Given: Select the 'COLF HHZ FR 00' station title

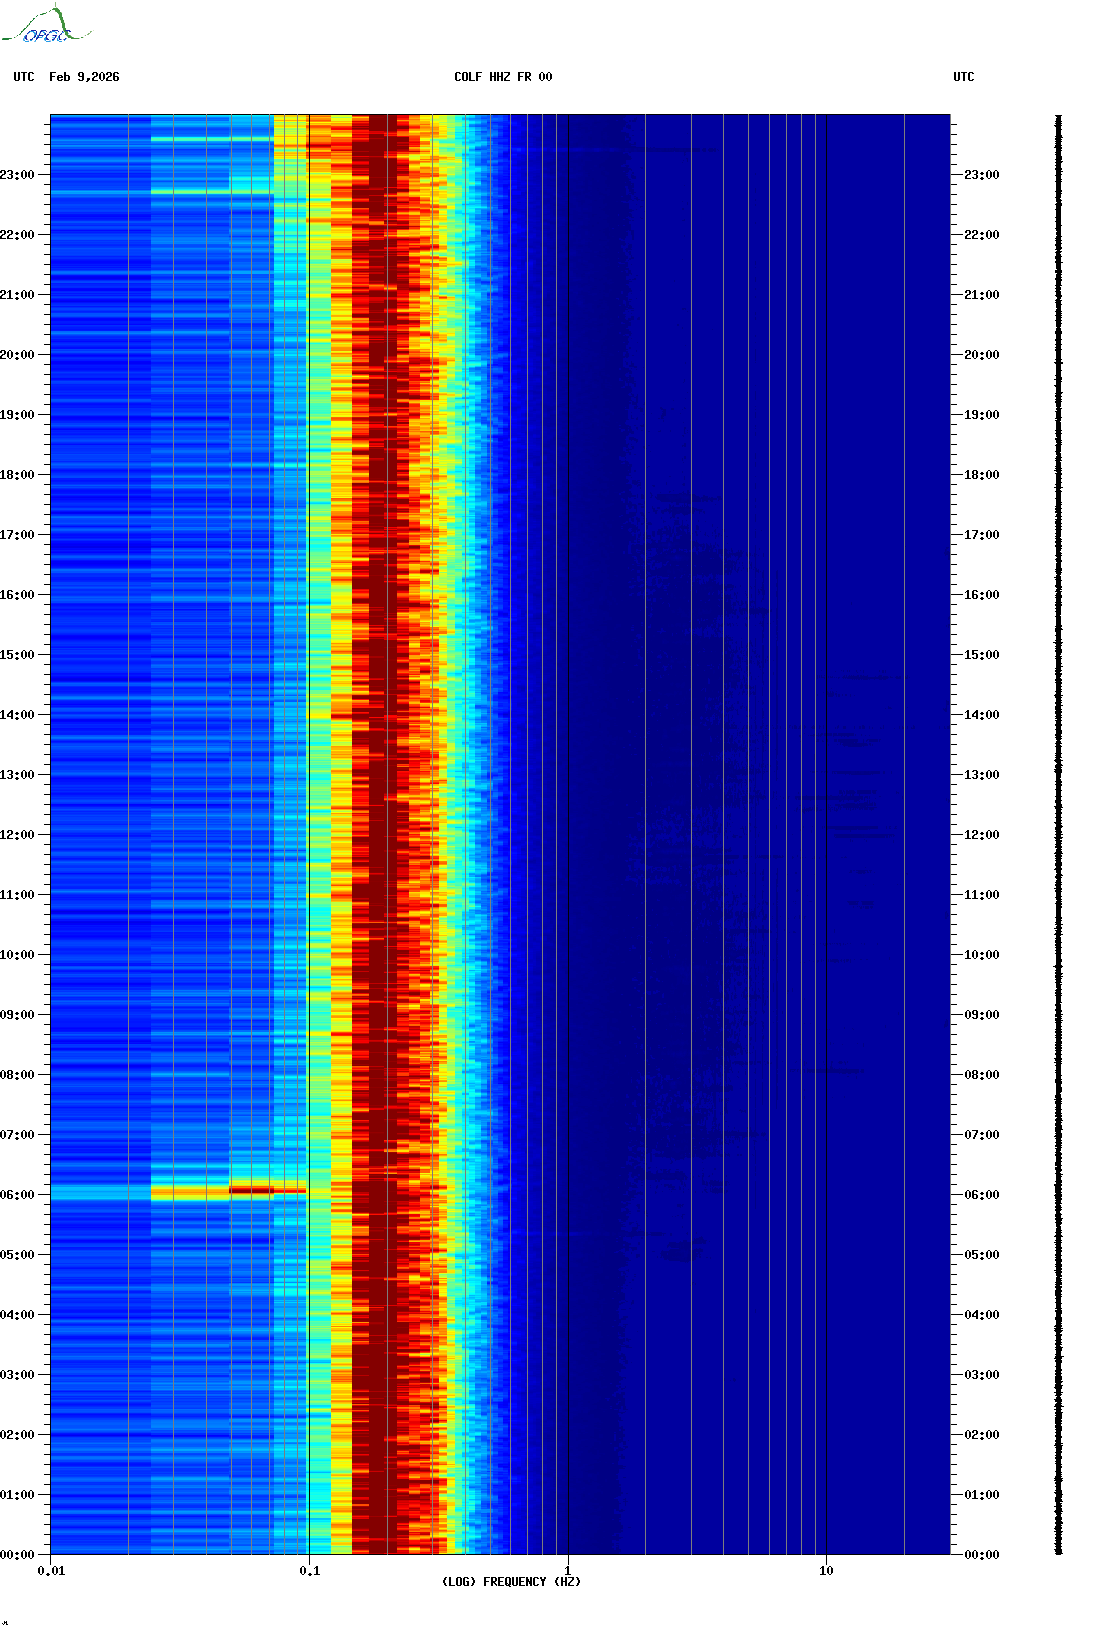Looking at the screenshot, I should coord(502,77).
